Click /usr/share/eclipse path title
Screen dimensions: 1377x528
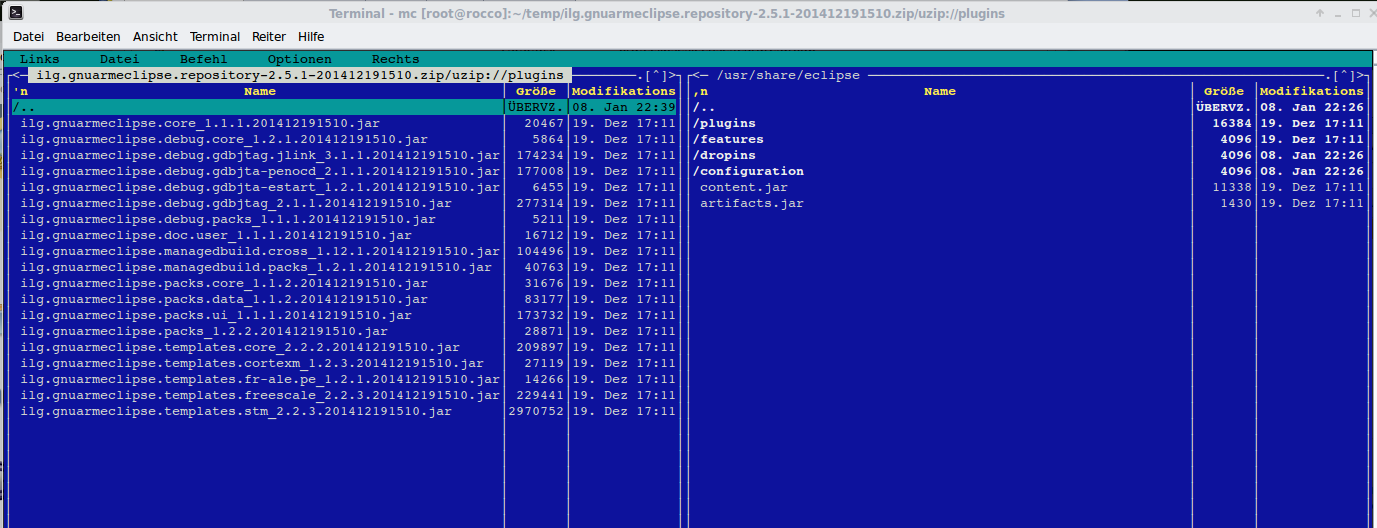pyautogui.click(x=788, y=75)
